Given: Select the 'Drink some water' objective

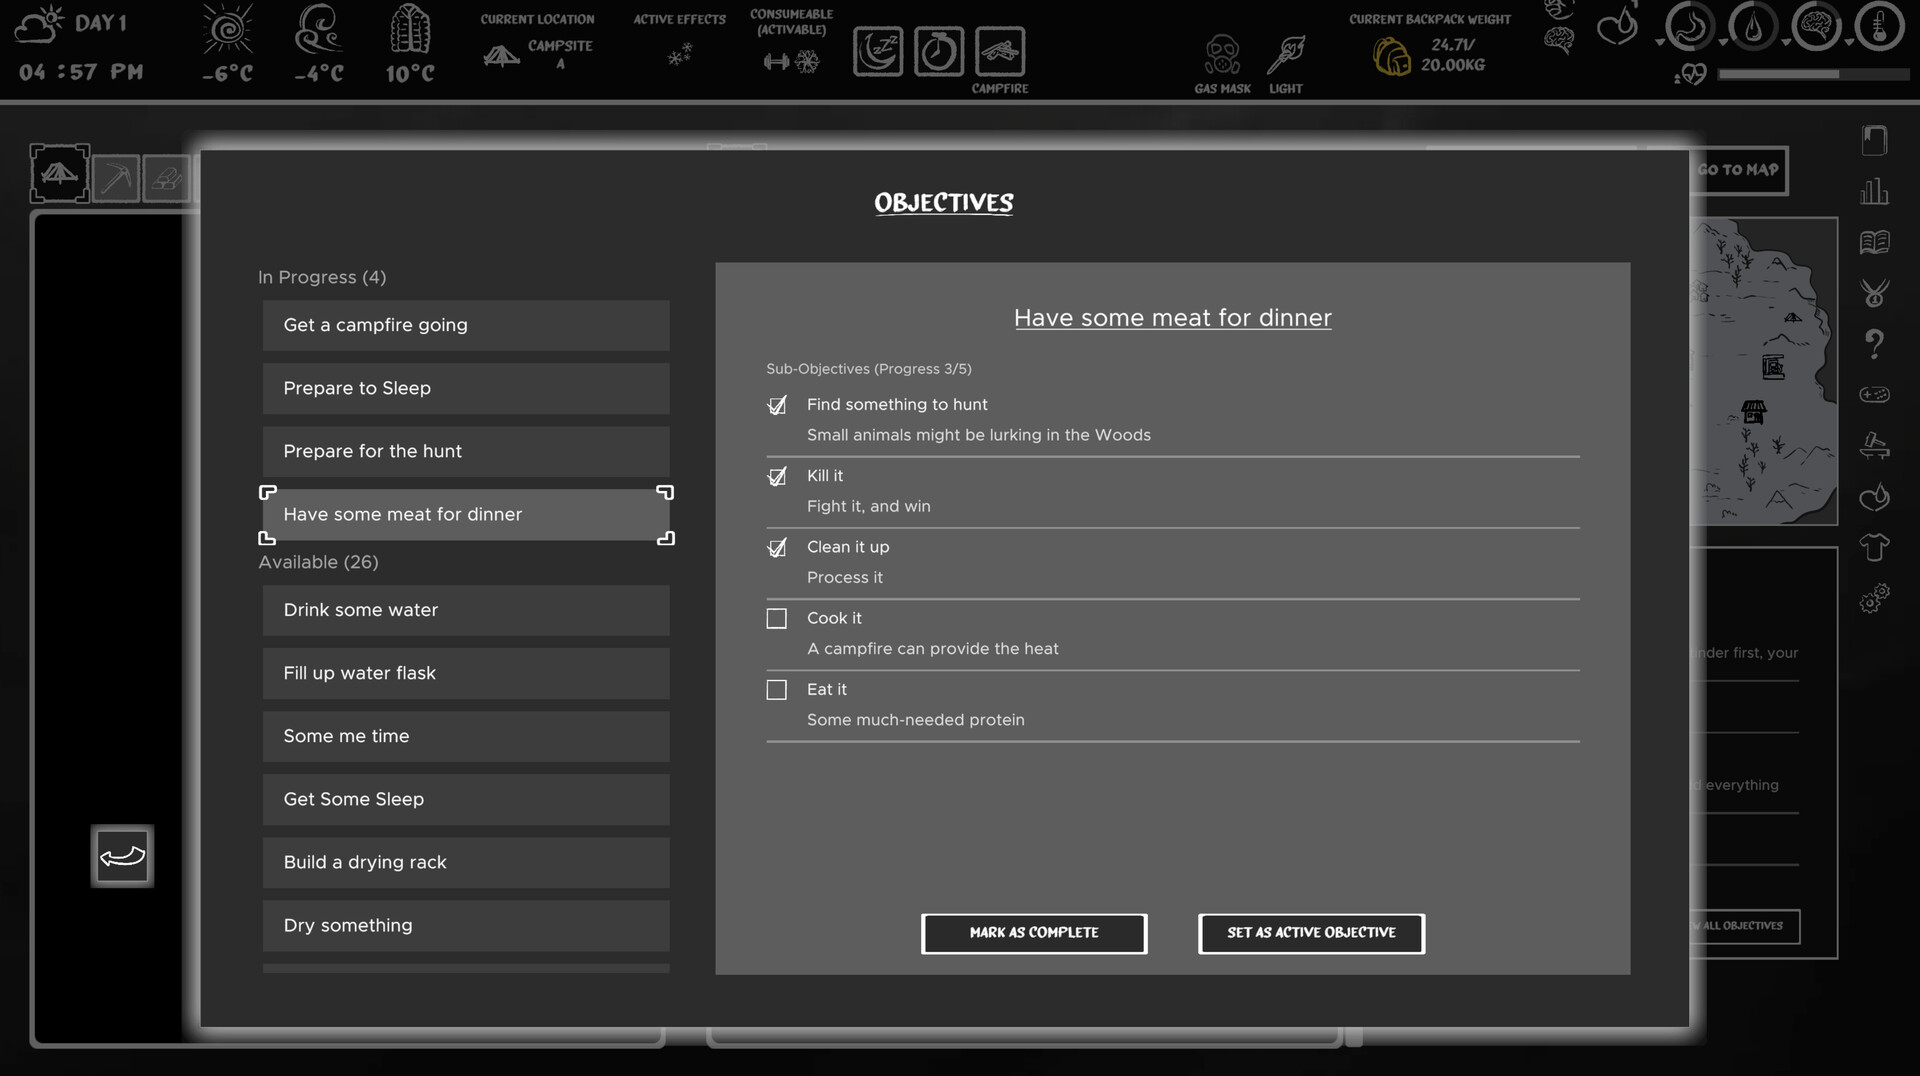Looking at the screenshot, I should 465,610.
